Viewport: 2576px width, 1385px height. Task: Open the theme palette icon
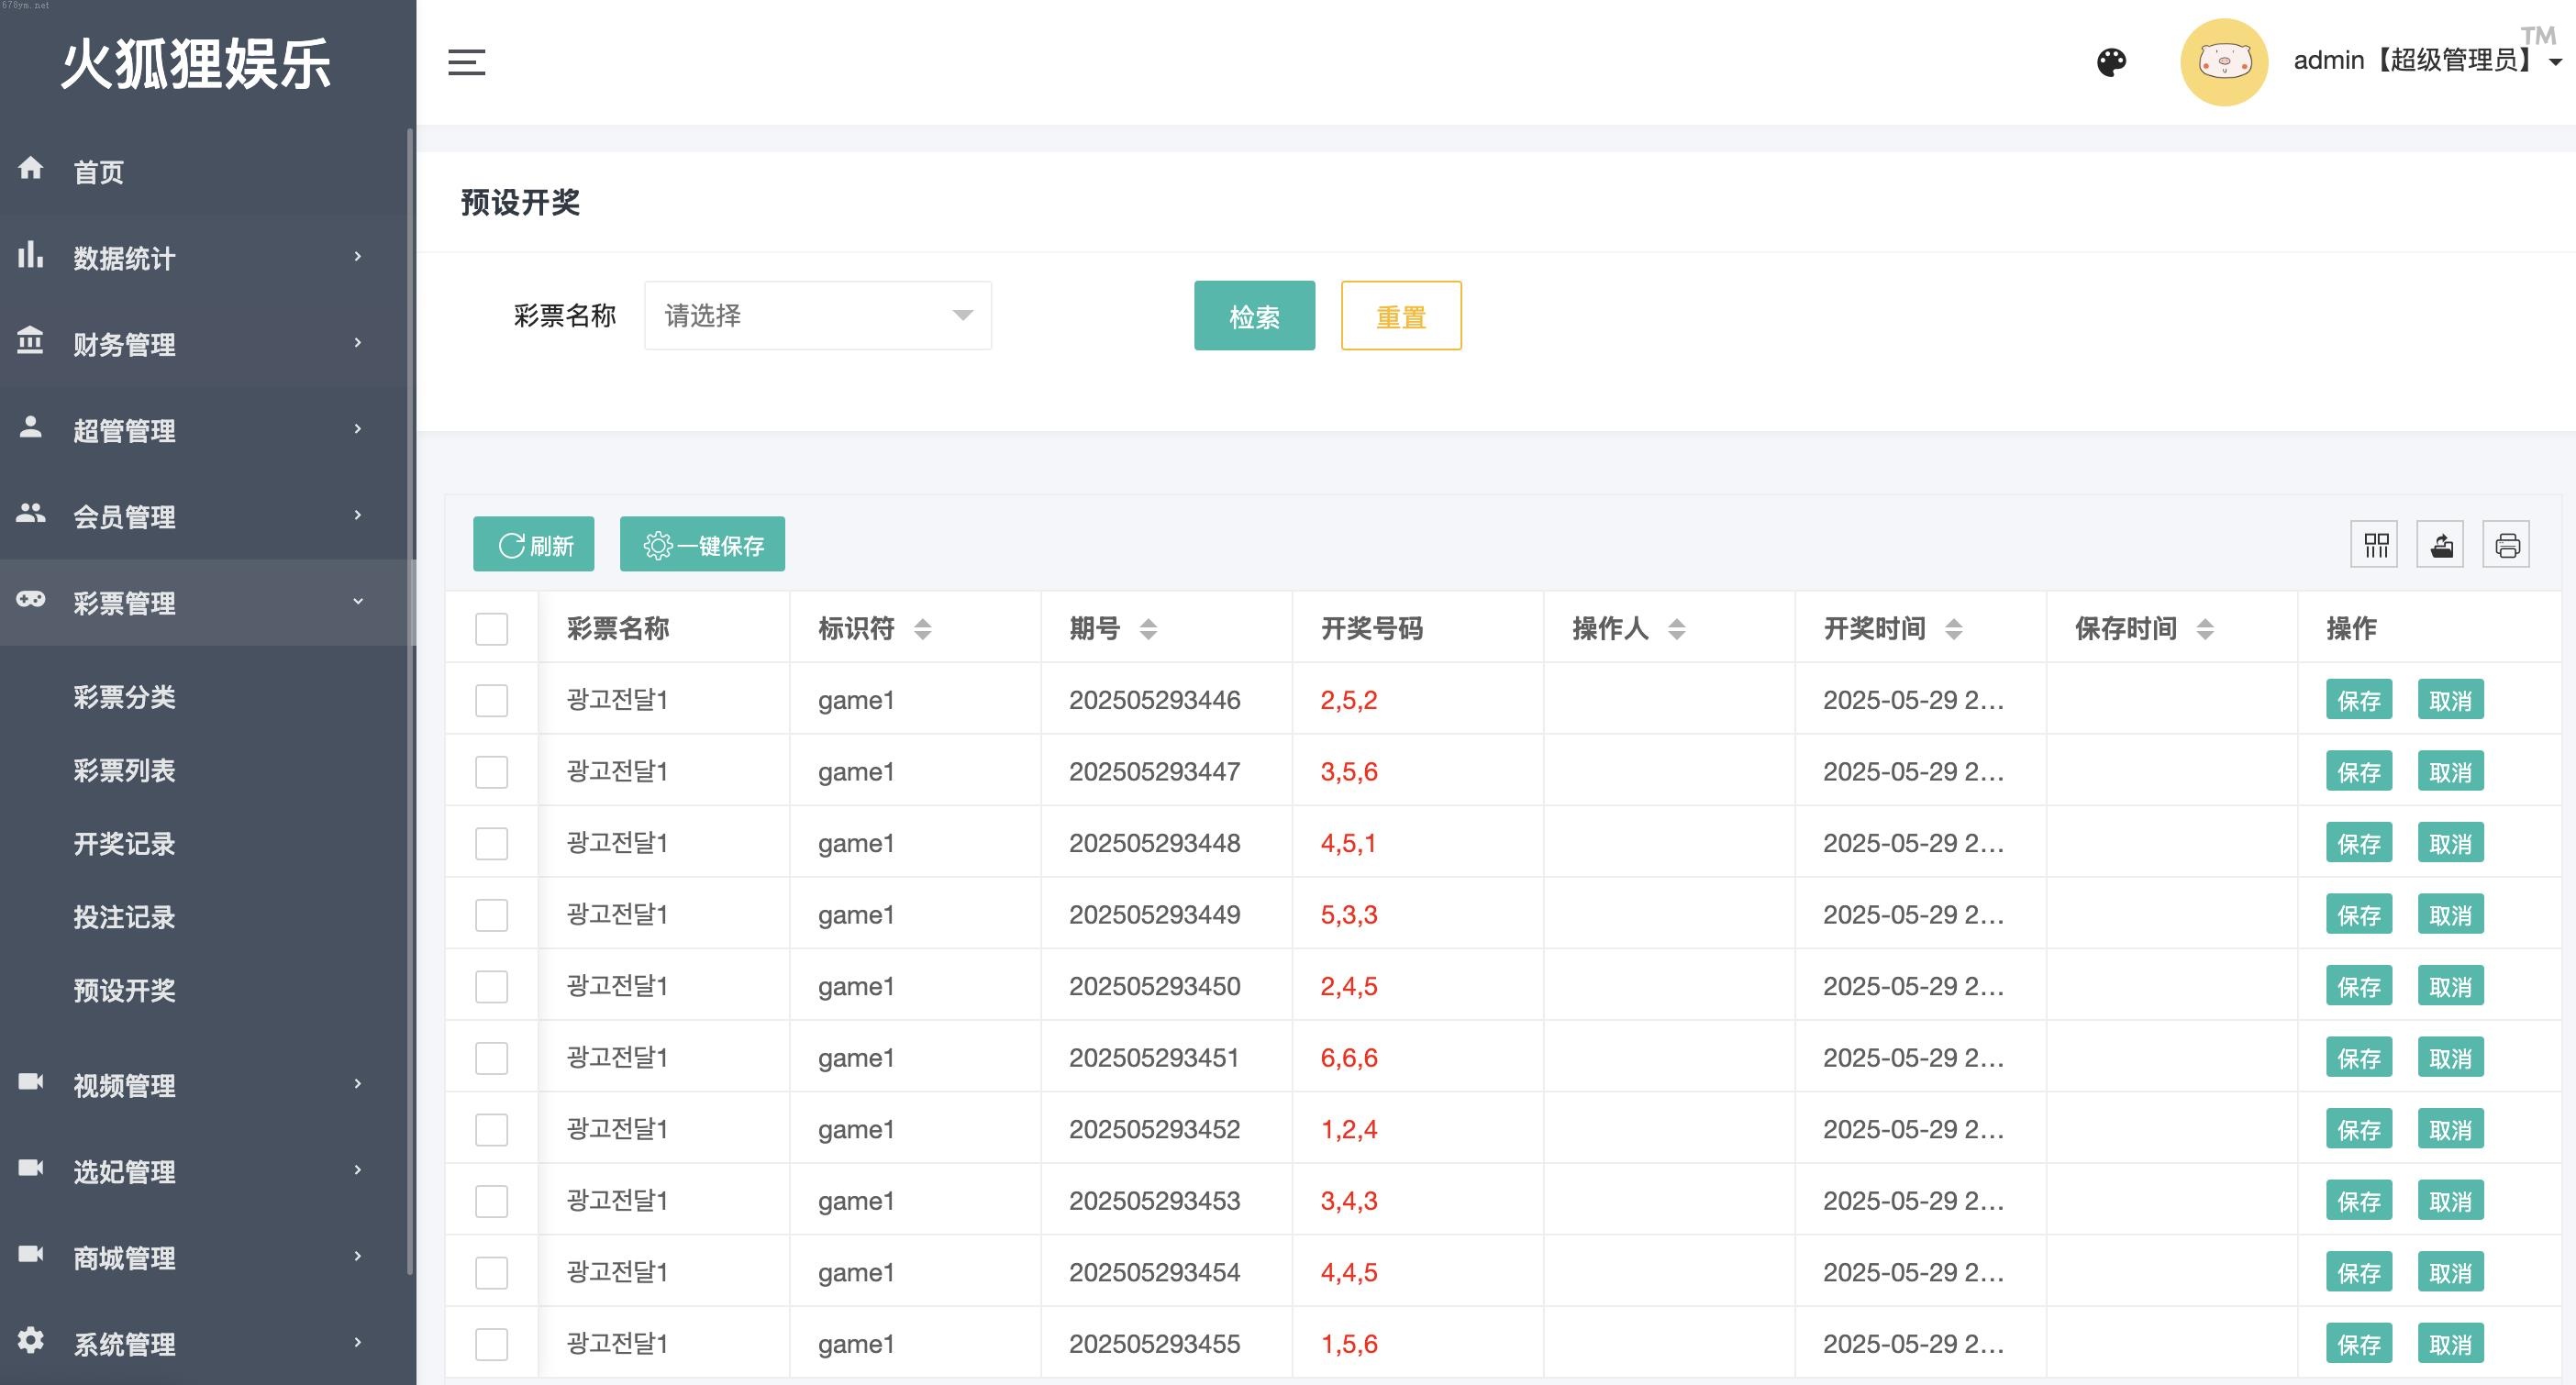coord(2111,62)
